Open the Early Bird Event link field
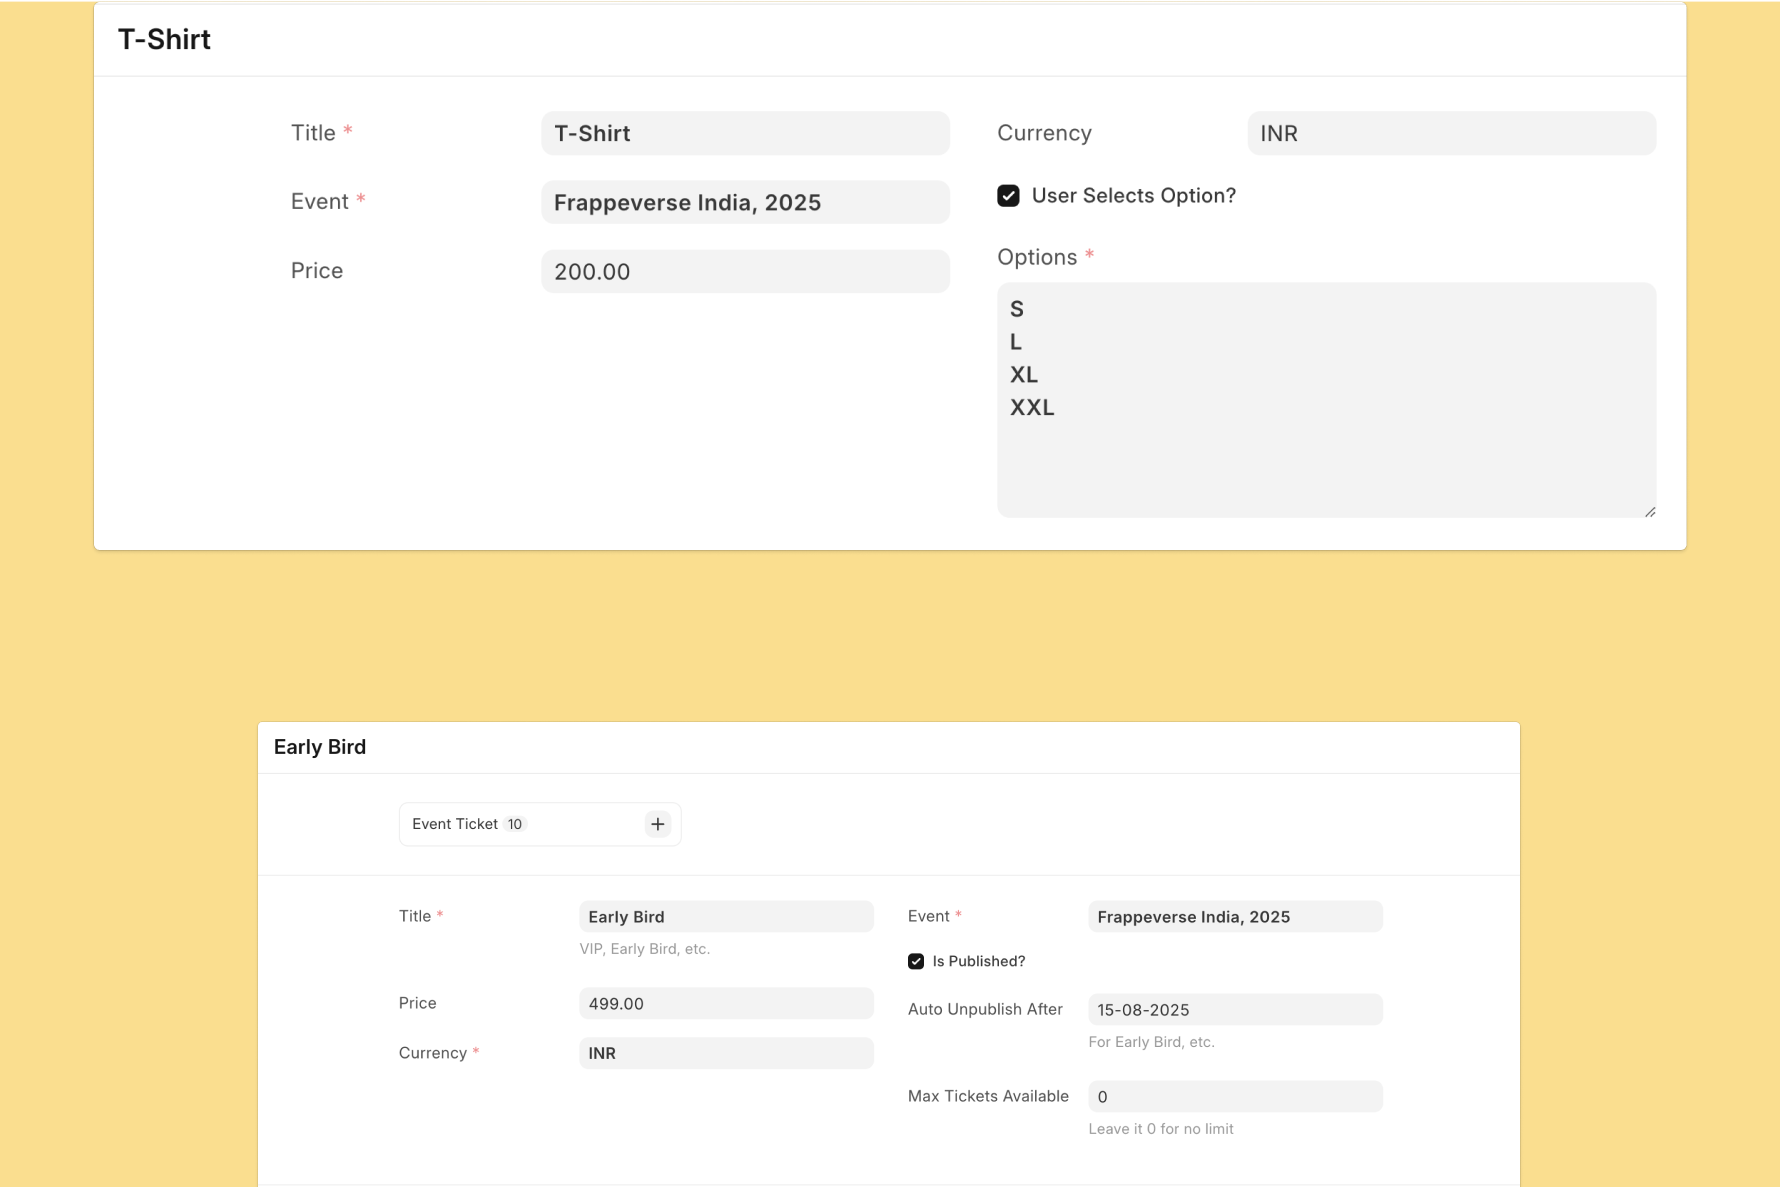 point(1235,916)
